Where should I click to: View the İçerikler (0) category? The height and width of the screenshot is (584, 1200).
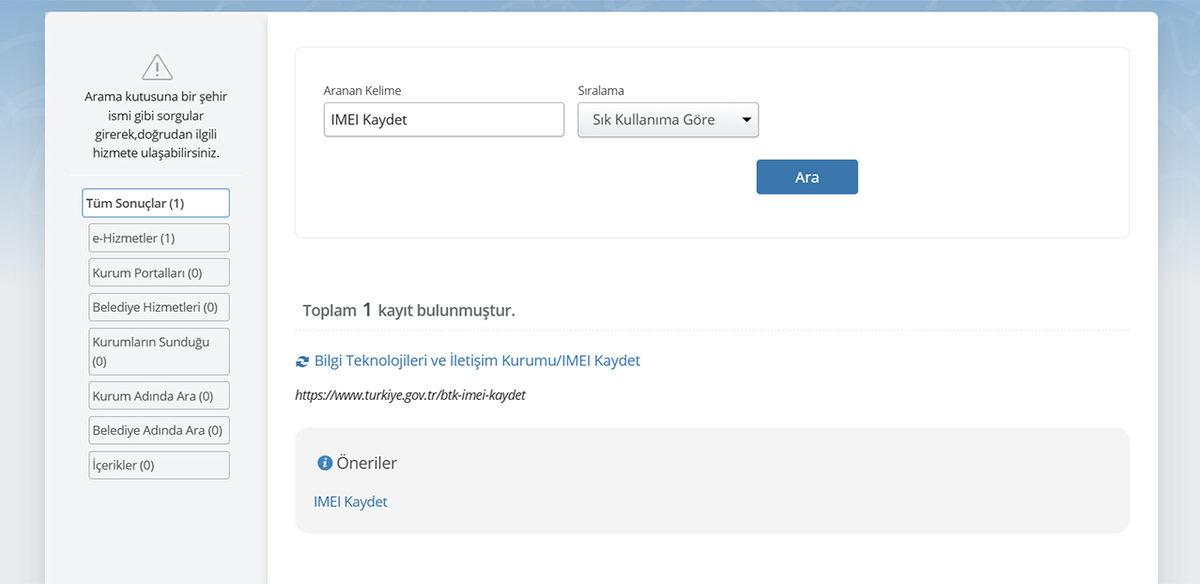159,465
